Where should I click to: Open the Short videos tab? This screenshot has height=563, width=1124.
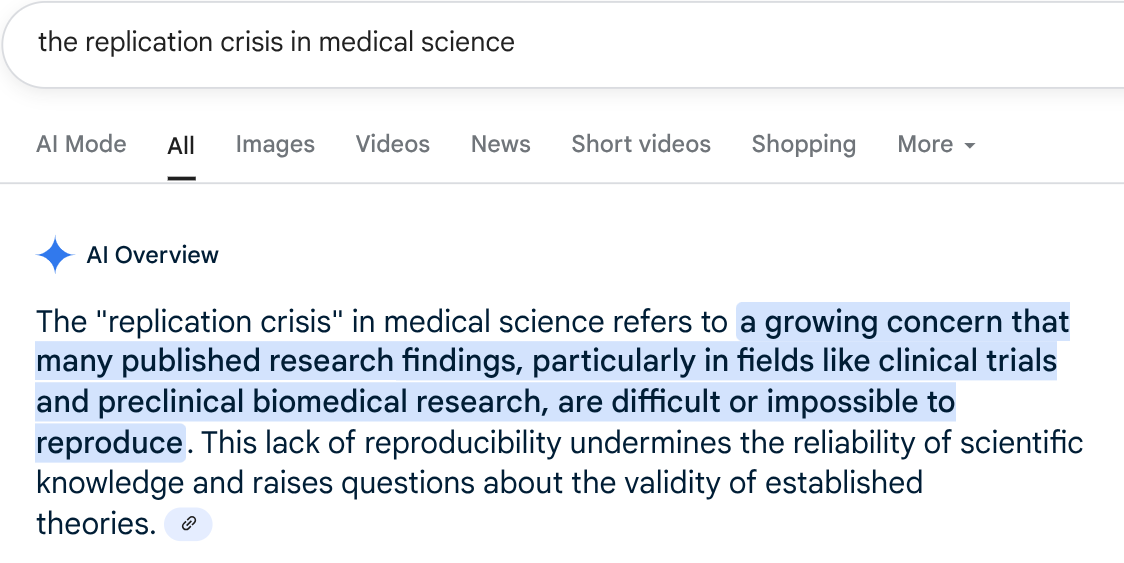click(641, 144)
